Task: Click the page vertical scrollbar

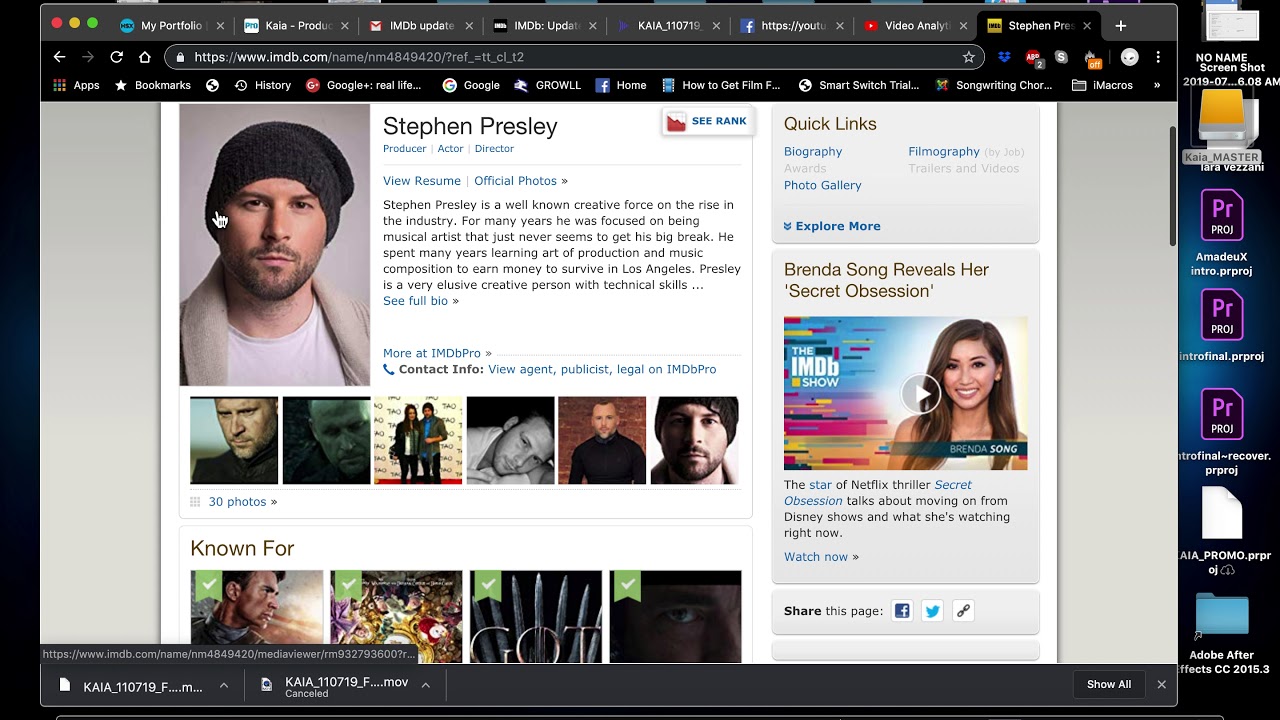Action: point(1173,186)
